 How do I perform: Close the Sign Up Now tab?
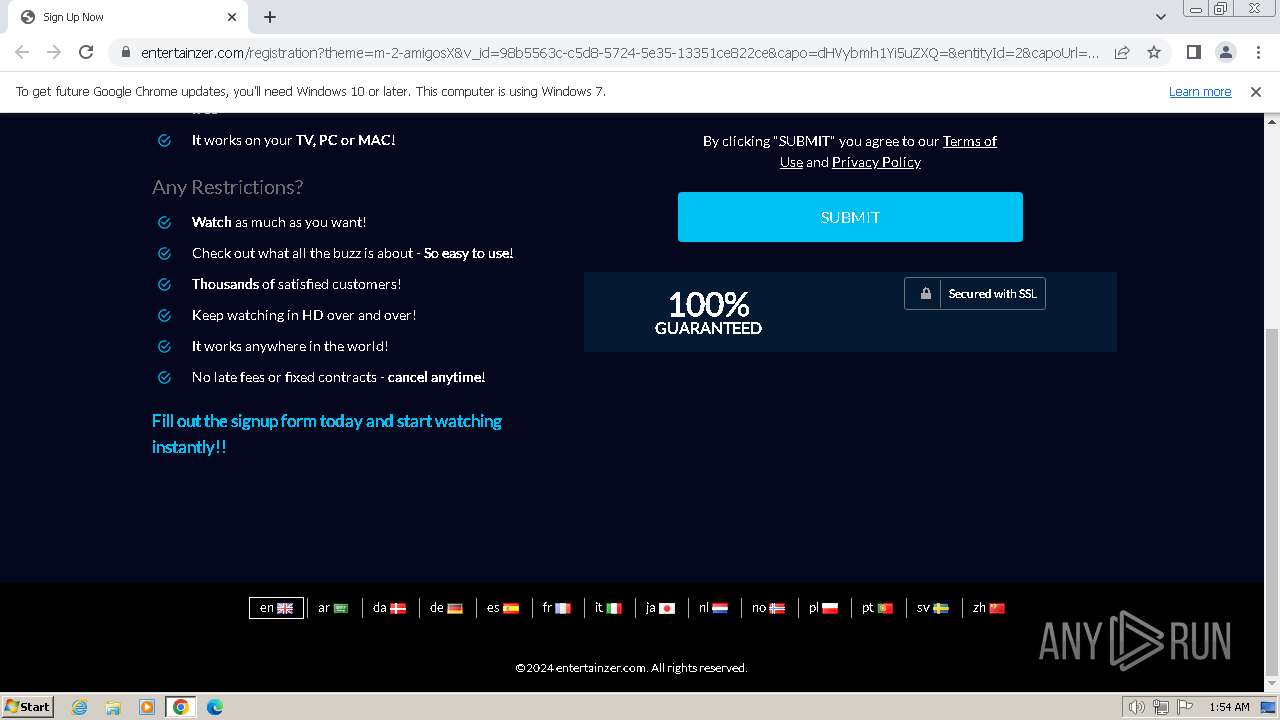(x=232, y=17)
